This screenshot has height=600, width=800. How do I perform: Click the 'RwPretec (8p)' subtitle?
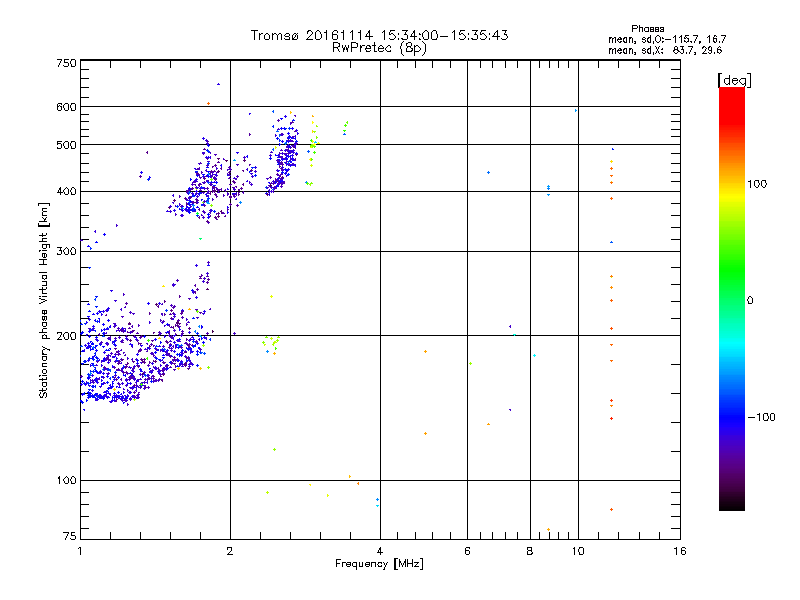379,48
